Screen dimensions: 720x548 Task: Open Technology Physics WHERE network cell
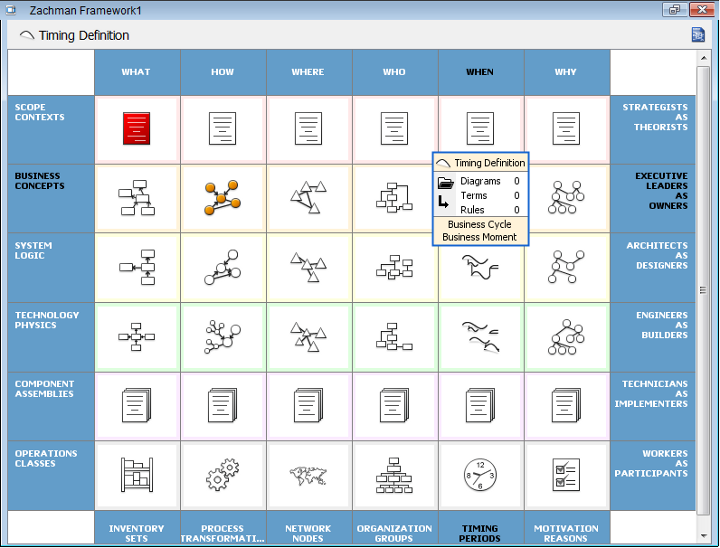308,337
